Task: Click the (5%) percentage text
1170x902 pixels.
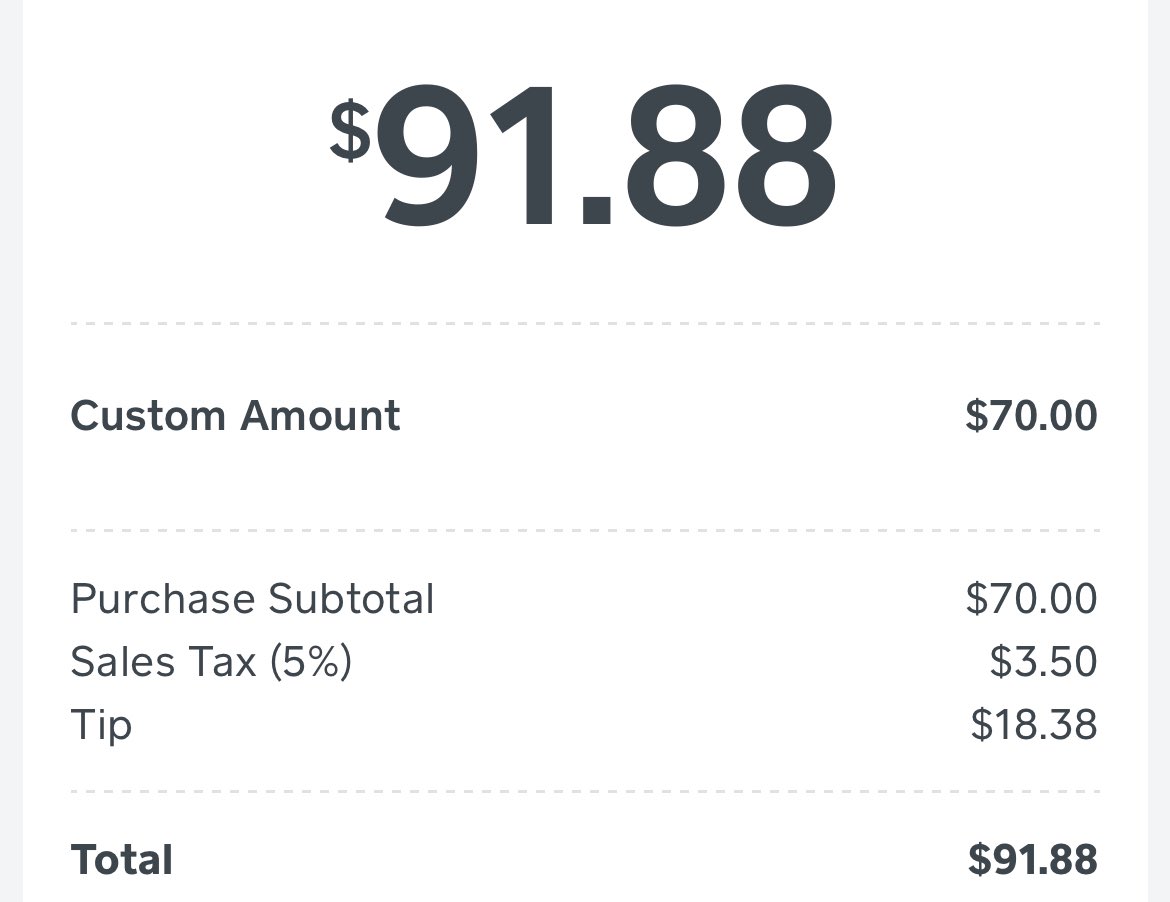Action: [x=310, y=662]
